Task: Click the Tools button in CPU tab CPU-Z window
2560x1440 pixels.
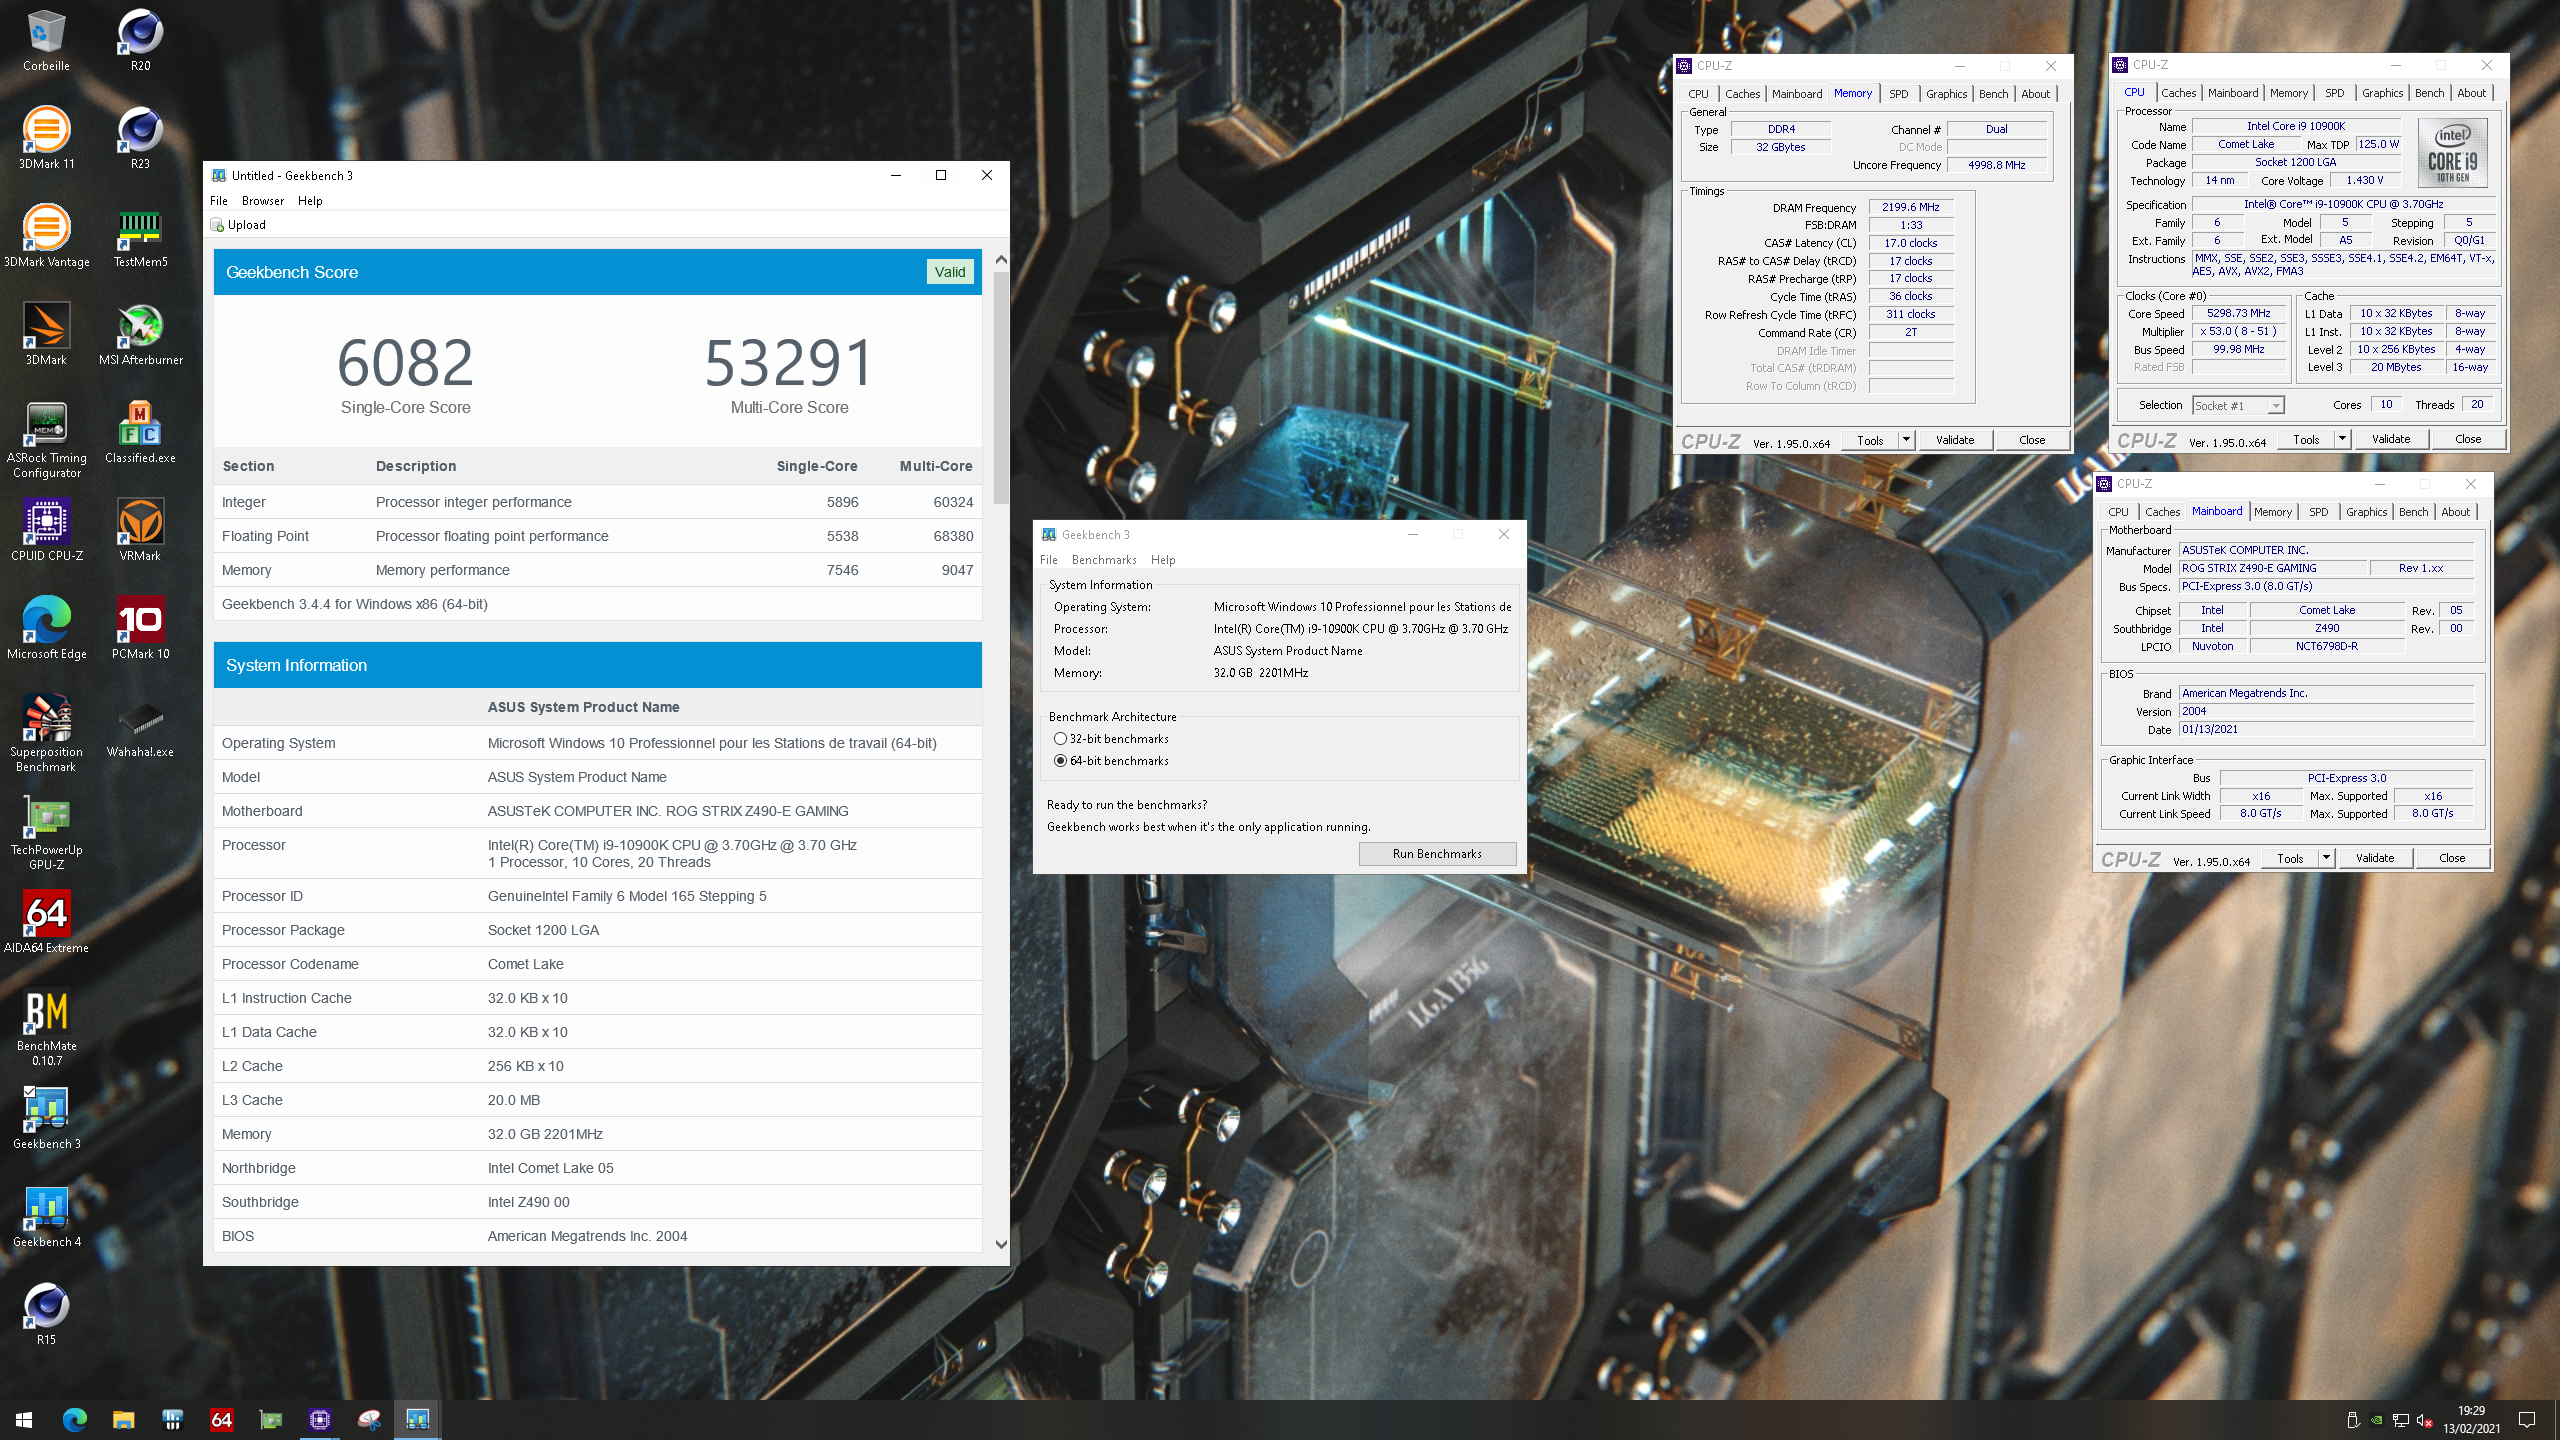Action: (x=2306, y=439)
